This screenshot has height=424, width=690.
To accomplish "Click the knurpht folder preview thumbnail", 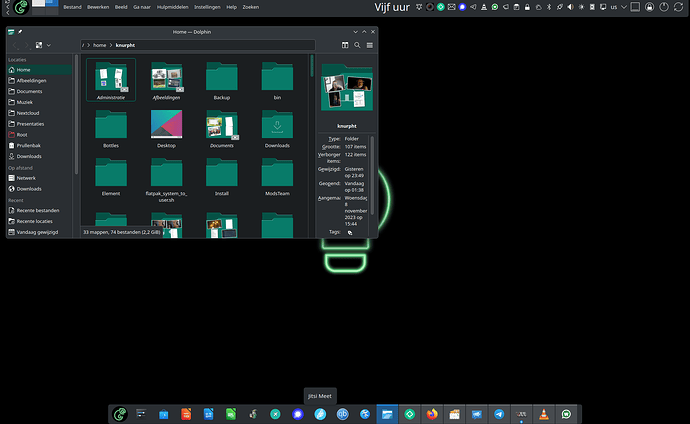I will [x=347, y=88].
